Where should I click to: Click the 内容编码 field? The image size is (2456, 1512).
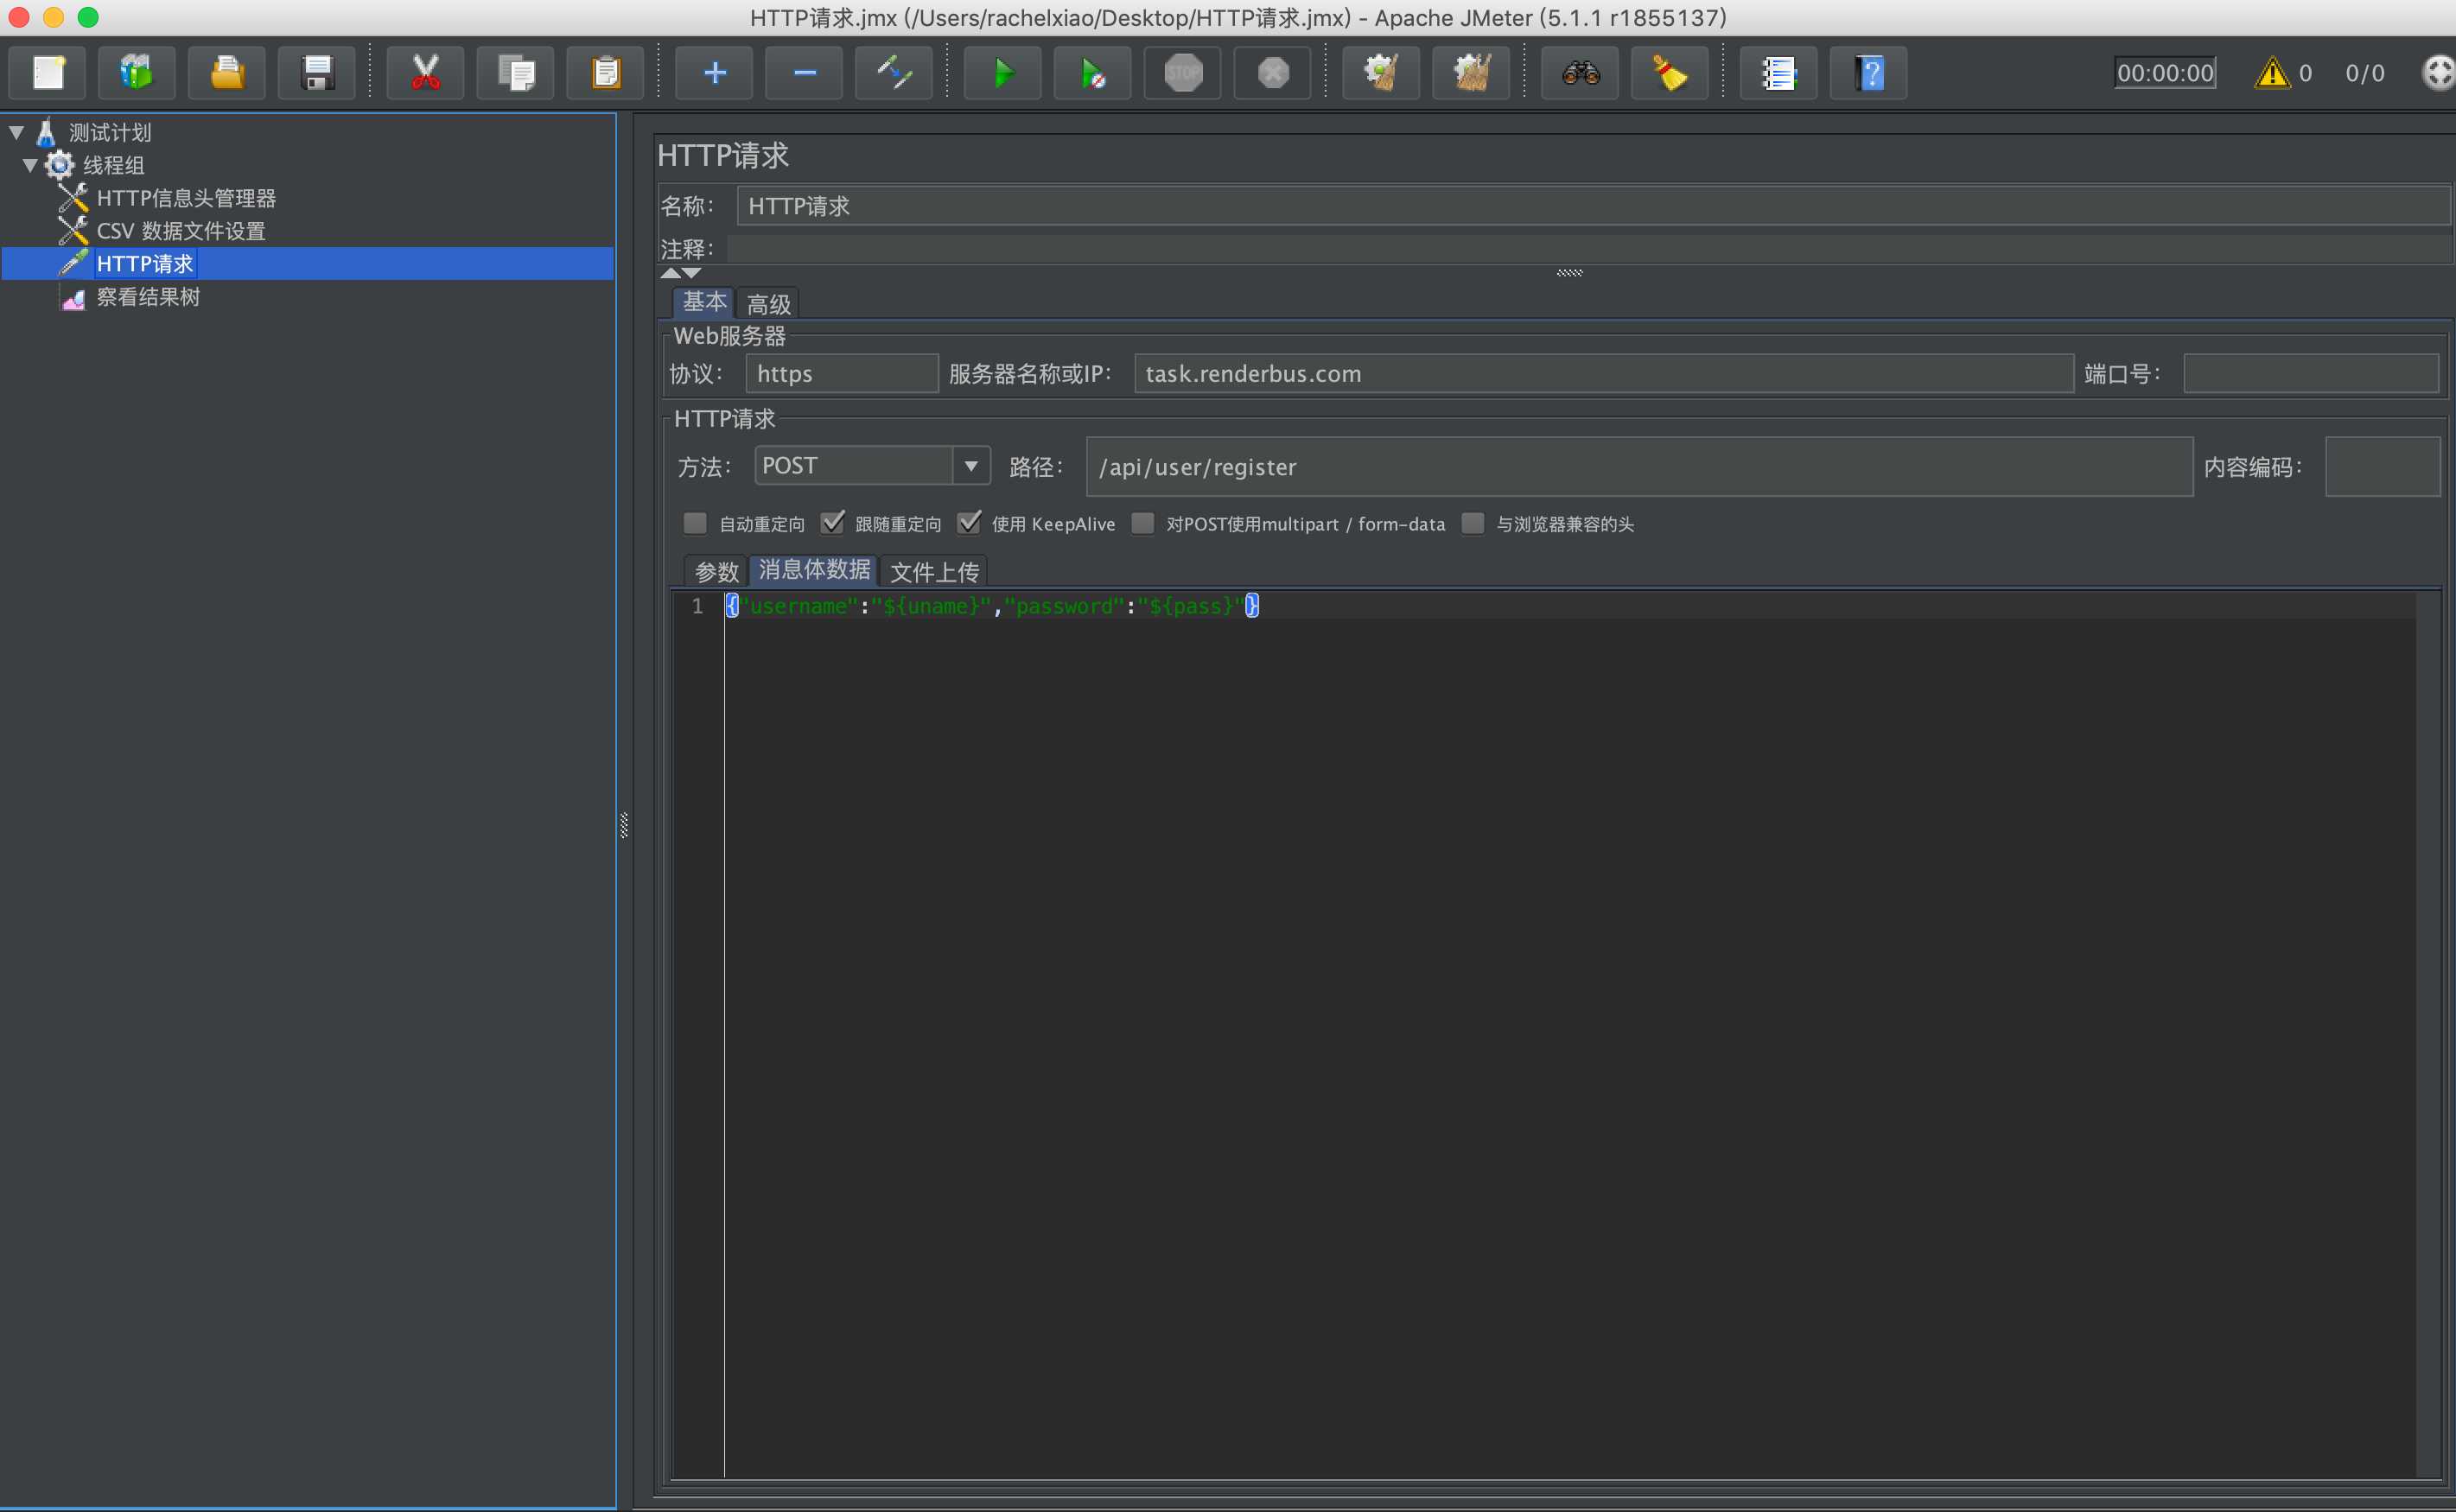pyautogui.click(x=2383, y=466)
